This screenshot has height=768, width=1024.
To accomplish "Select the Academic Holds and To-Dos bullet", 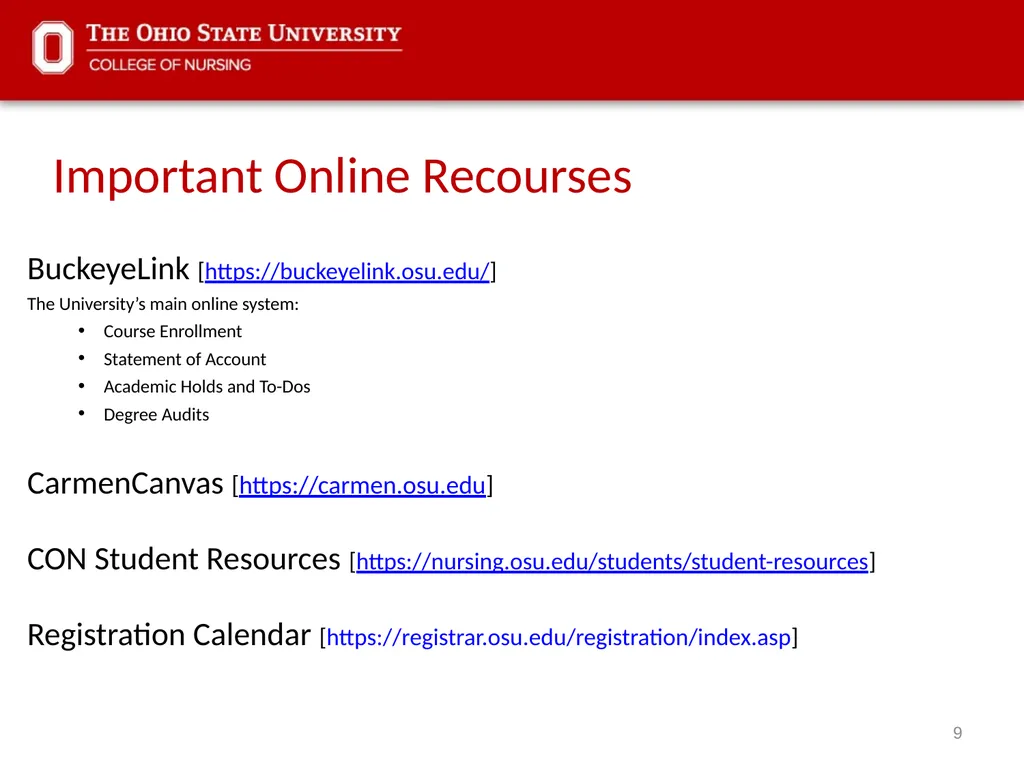I will coord(207,387).
